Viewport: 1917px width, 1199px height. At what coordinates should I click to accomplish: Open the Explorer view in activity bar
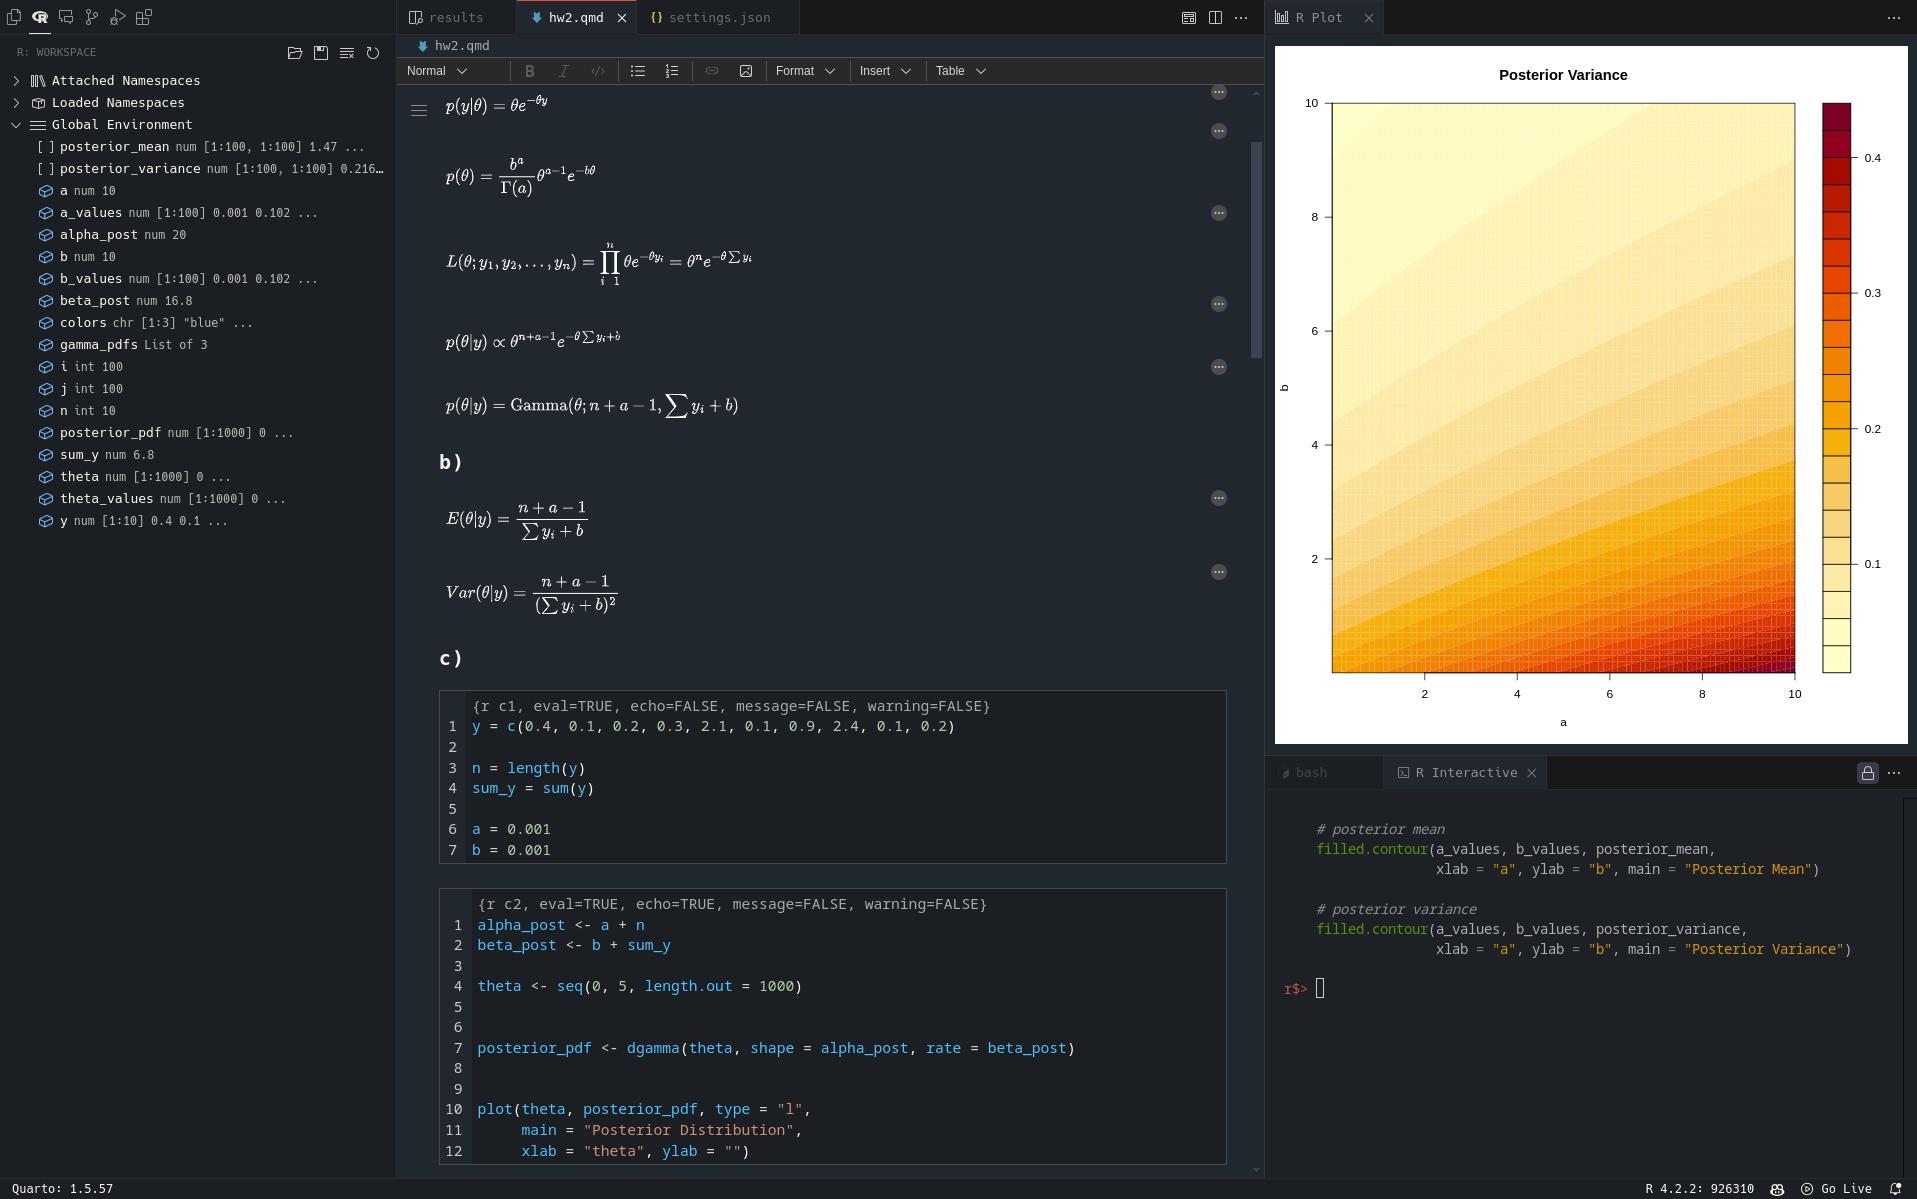pos(14,17)
